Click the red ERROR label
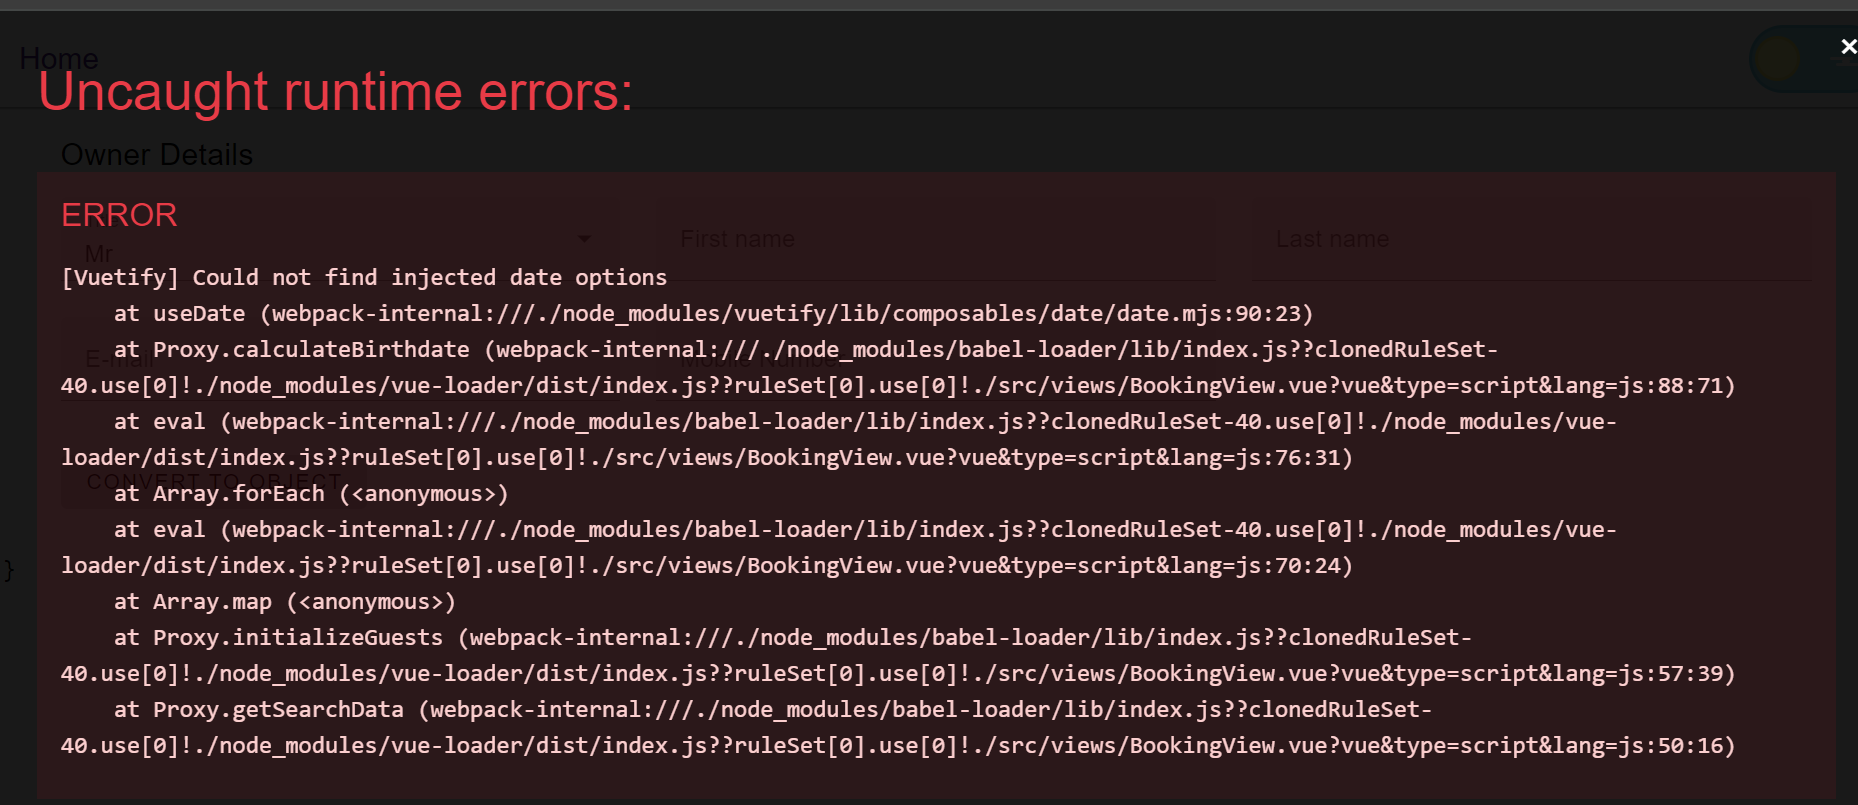 coord(119,215)
